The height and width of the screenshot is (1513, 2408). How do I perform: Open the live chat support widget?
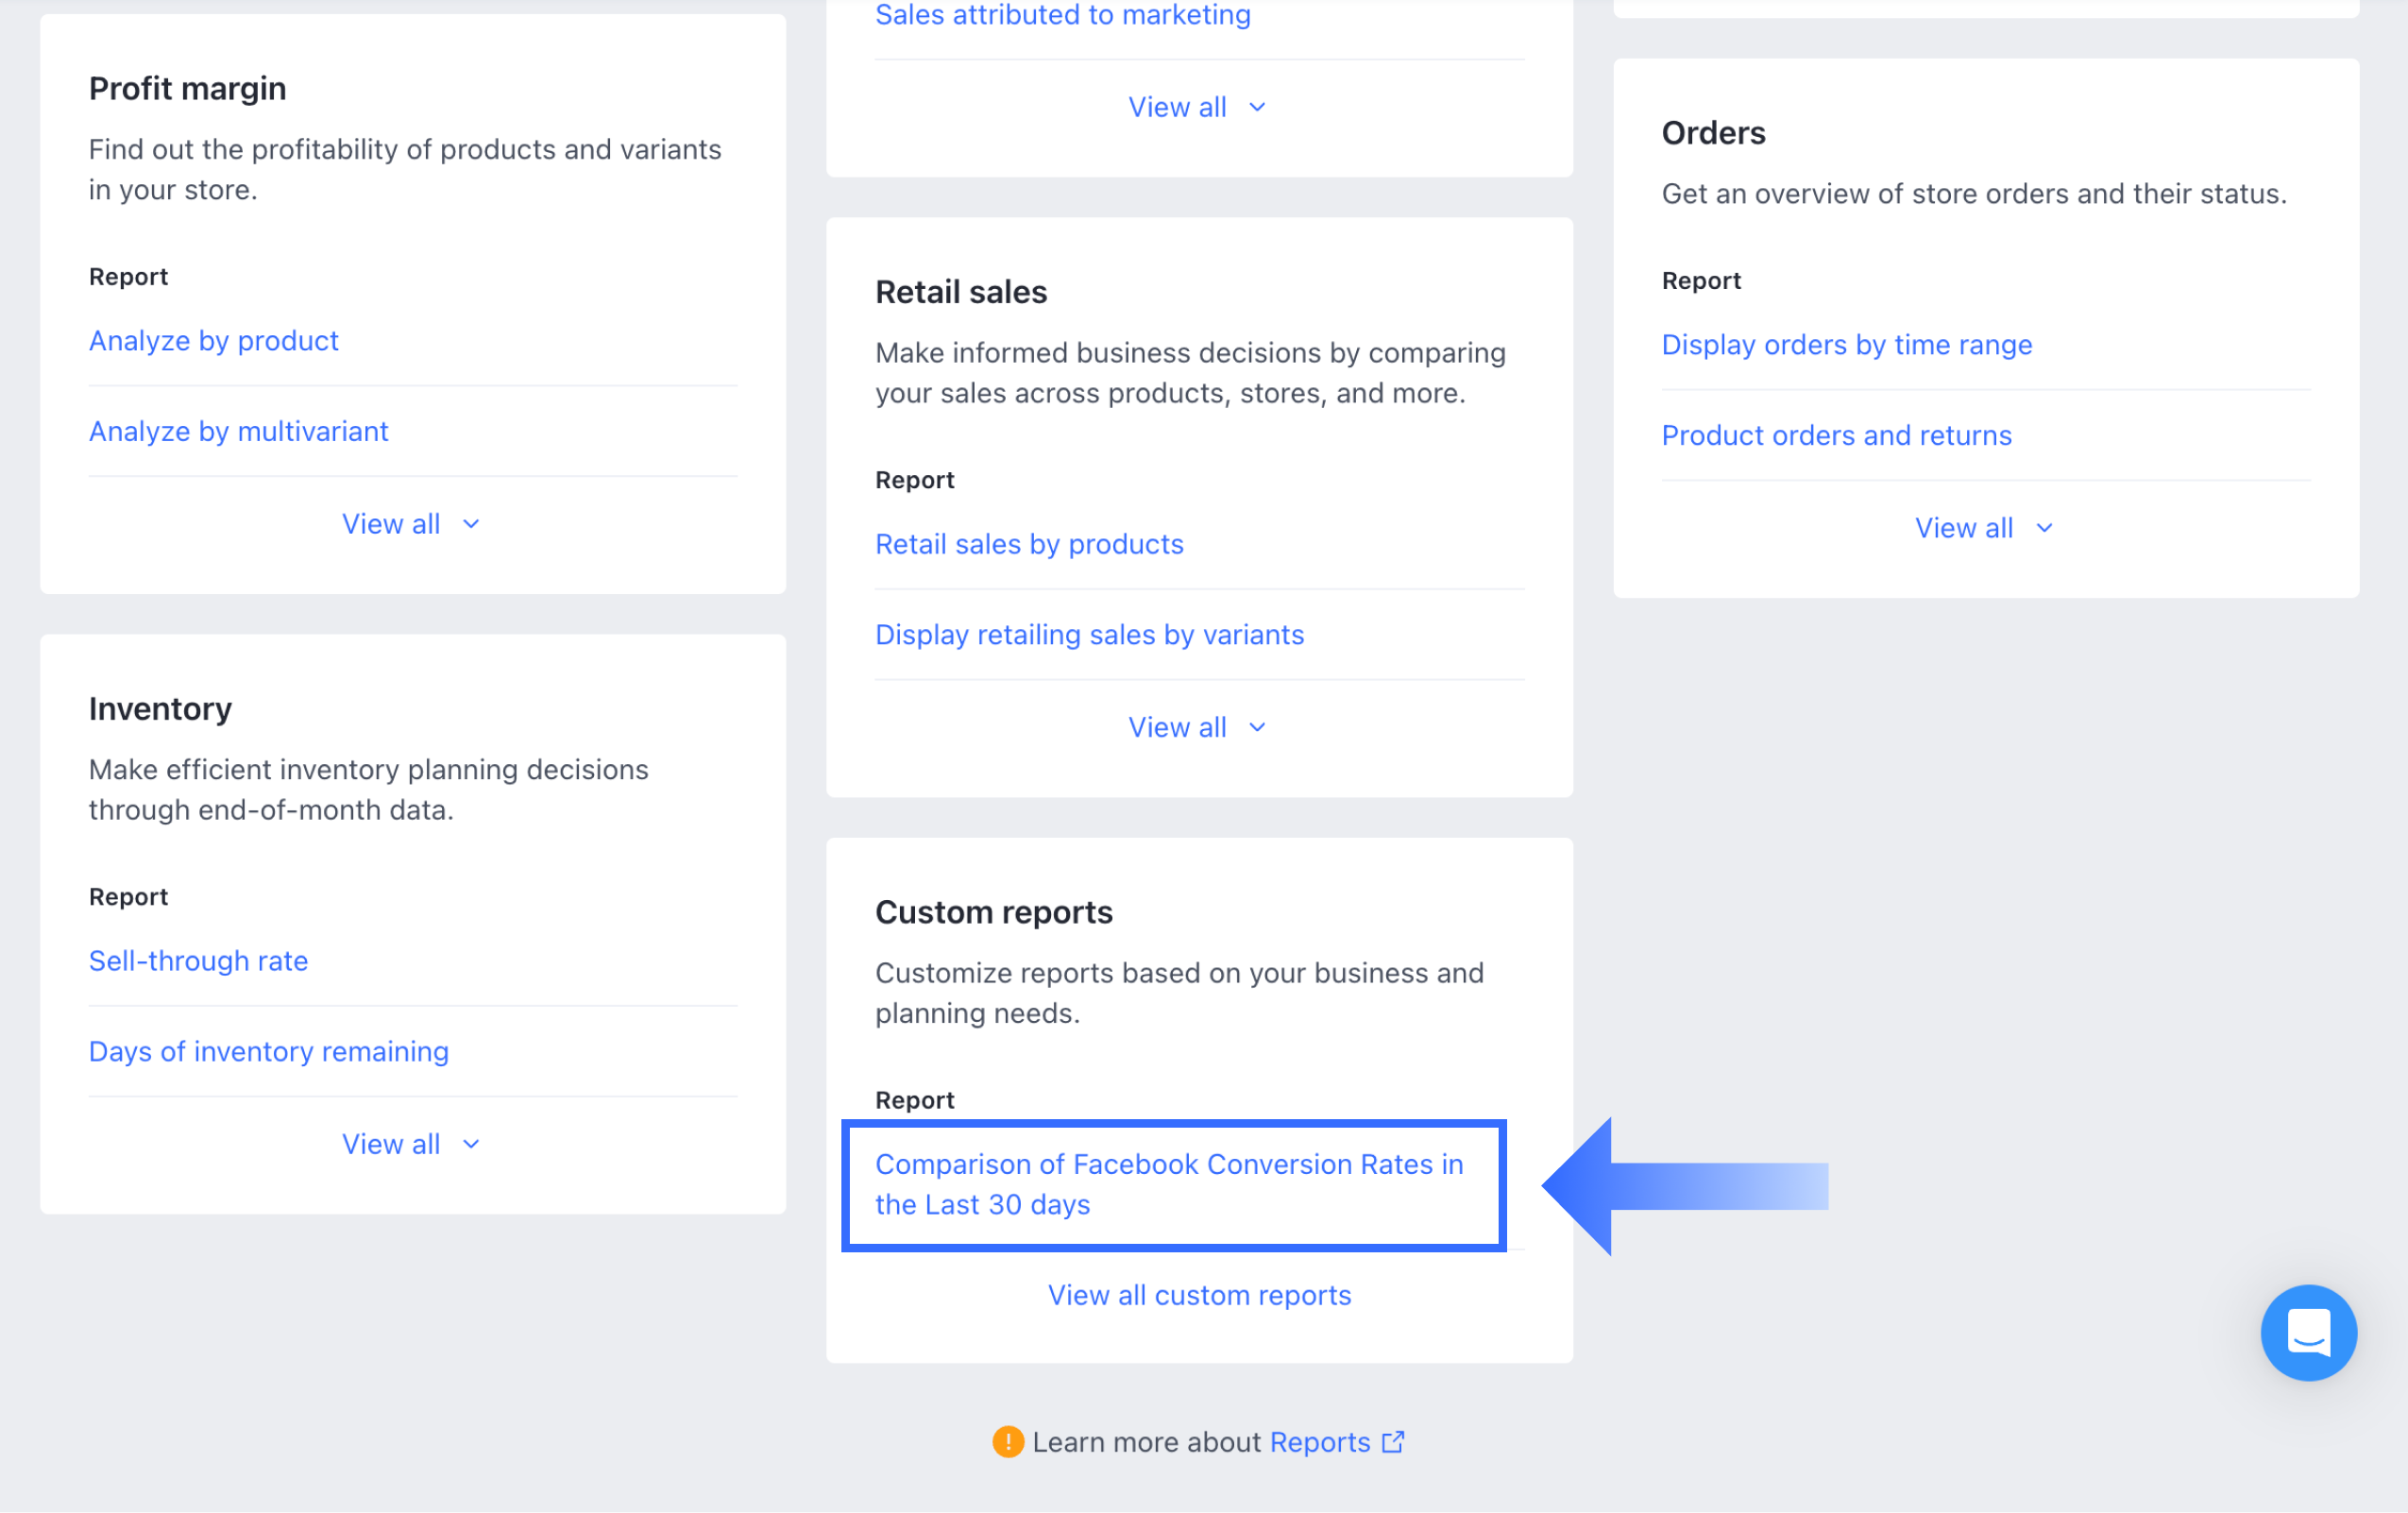2308,1332
